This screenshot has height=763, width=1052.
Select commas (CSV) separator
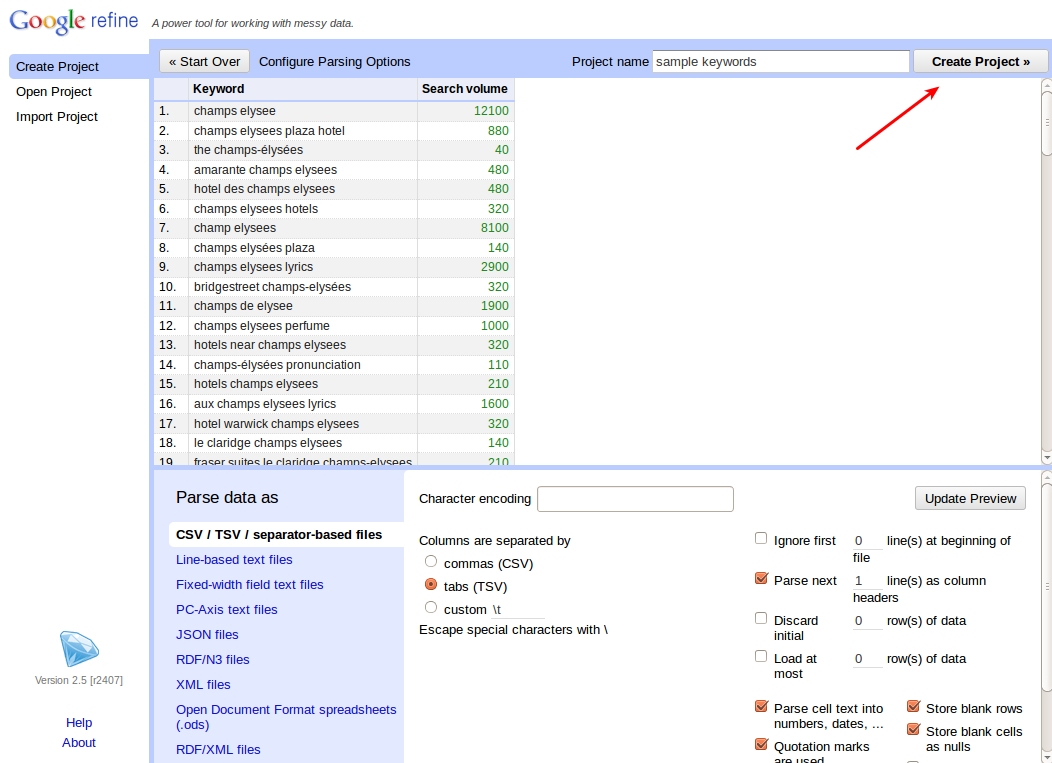pyautogui.click(x=431, y=561)
